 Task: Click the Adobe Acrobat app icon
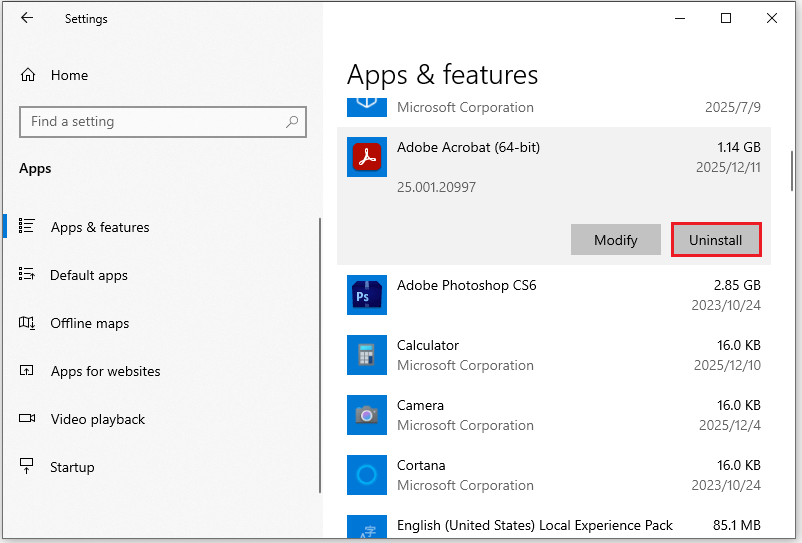coord(367,157)
